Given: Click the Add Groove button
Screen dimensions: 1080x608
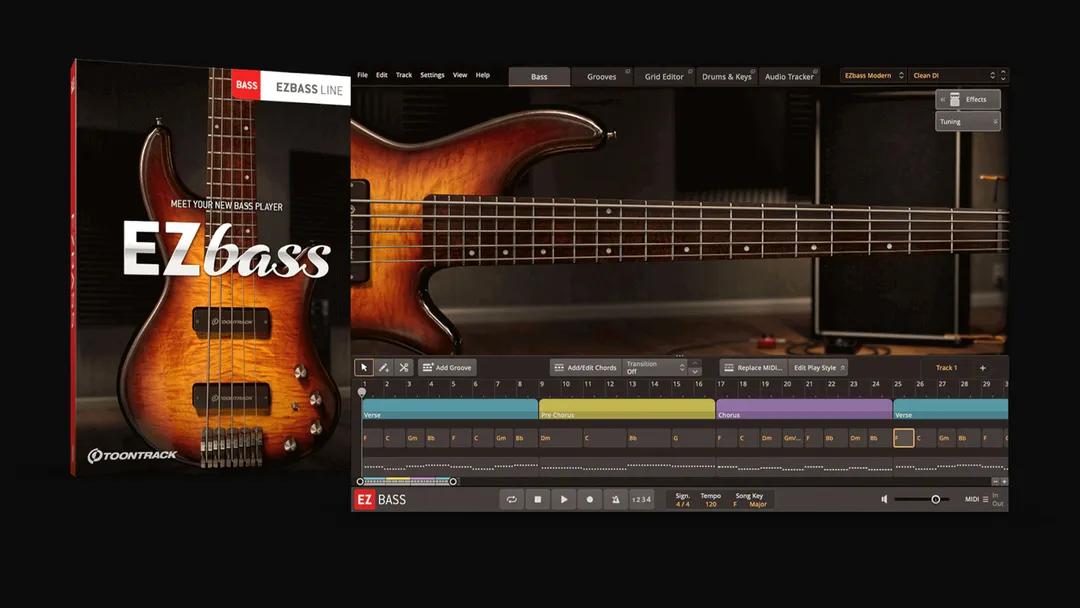Looking at the screenshot, I should (447, 368).
